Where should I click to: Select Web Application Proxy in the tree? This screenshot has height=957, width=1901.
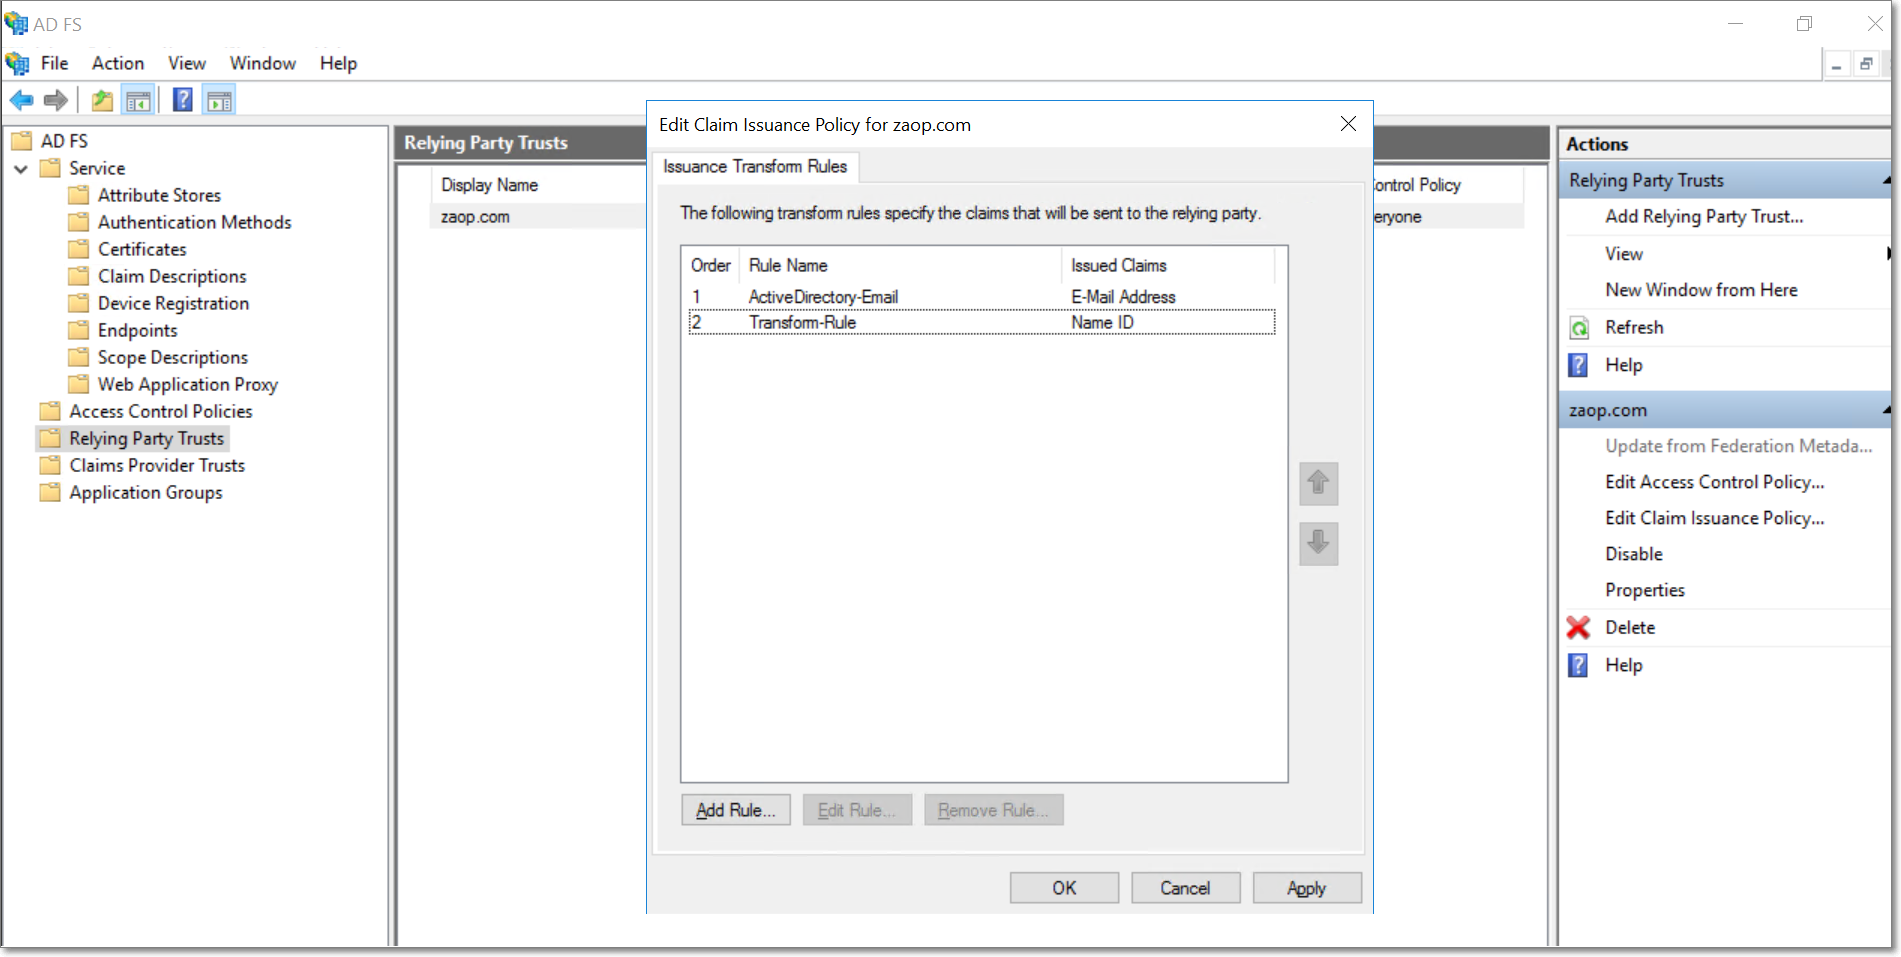[x=188, y=384]
